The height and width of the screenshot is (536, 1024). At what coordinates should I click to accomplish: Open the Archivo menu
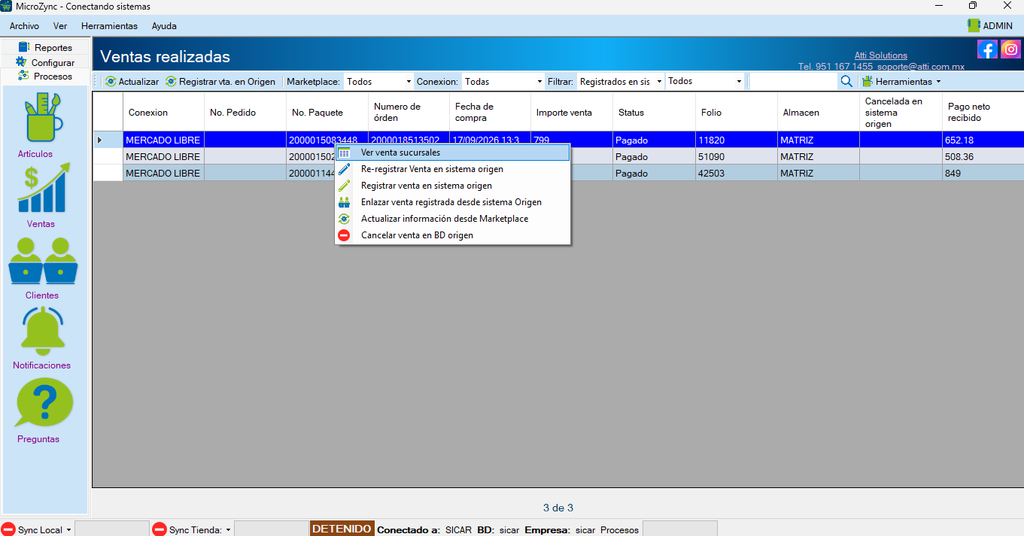pyautogui.click(x=24, y=26)
